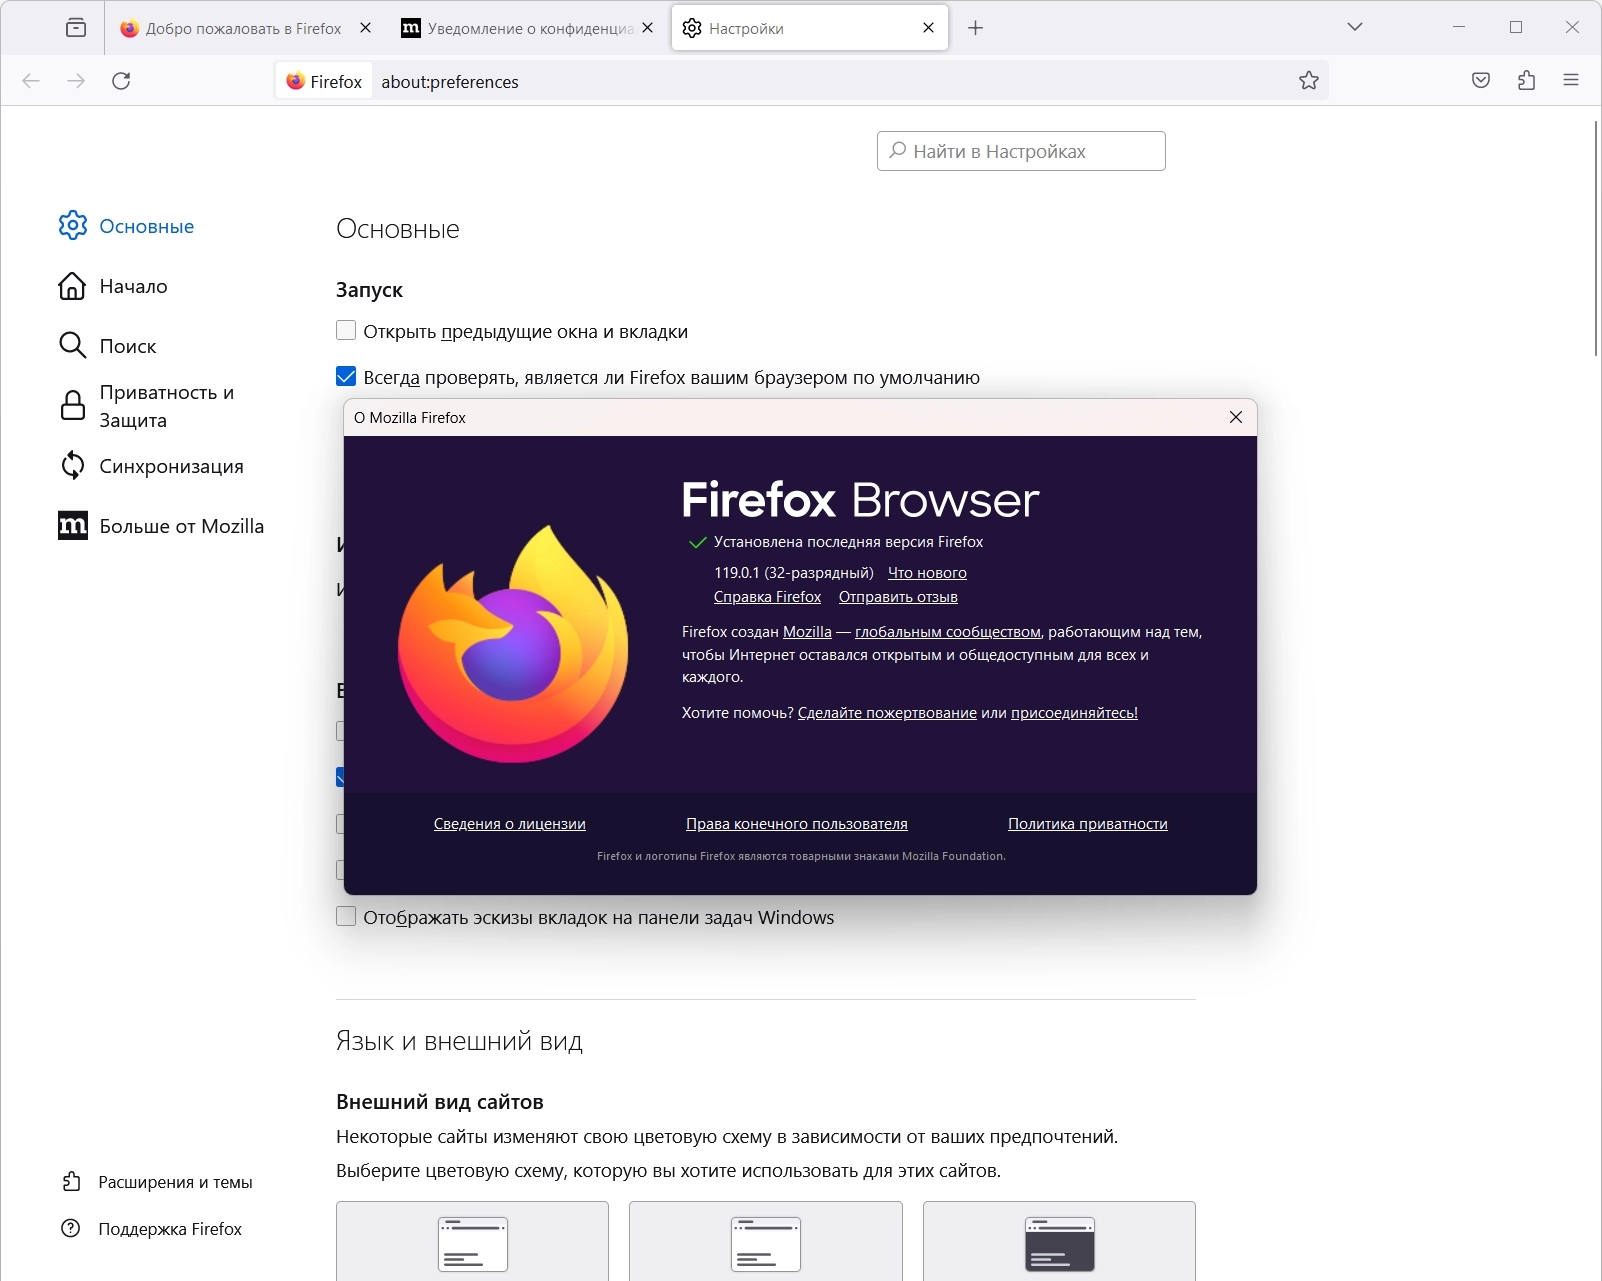Open Расширения и темы link

[x=157, y=1182]
